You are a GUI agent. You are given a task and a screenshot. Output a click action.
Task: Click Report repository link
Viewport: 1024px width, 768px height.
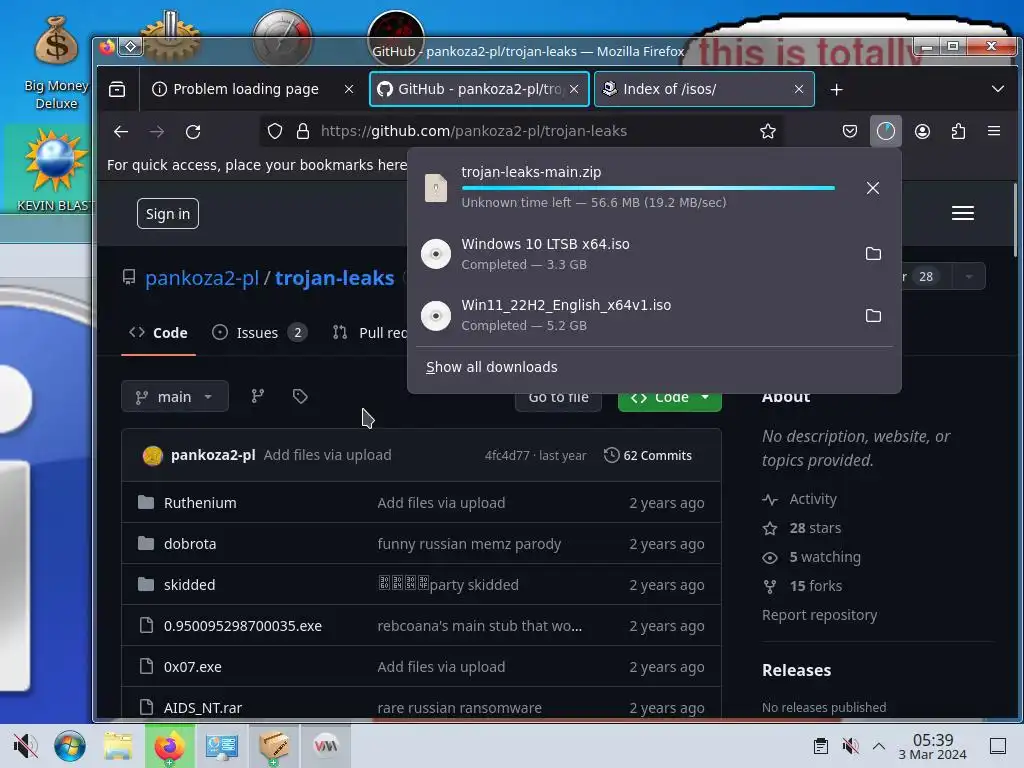[819, 615]
